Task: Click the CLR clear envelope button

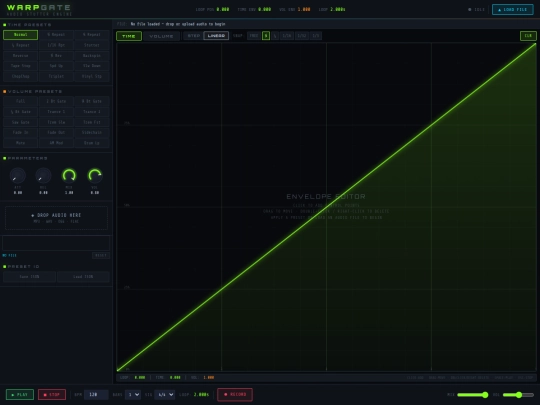Action: [528, 35]
